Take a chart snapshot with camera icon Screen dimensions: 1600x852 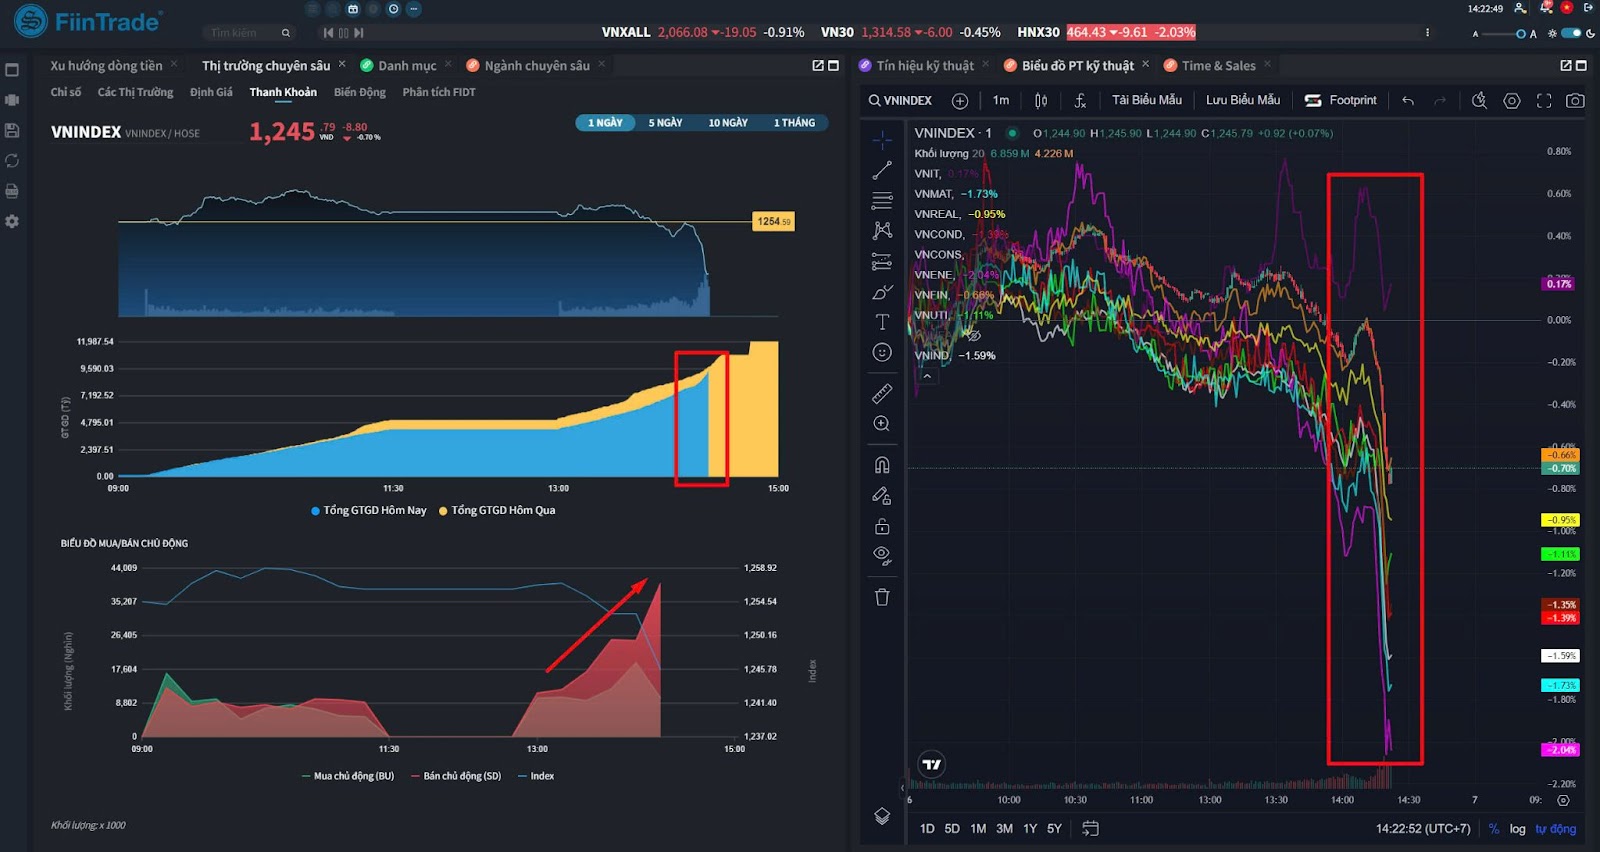point(1575,100)
